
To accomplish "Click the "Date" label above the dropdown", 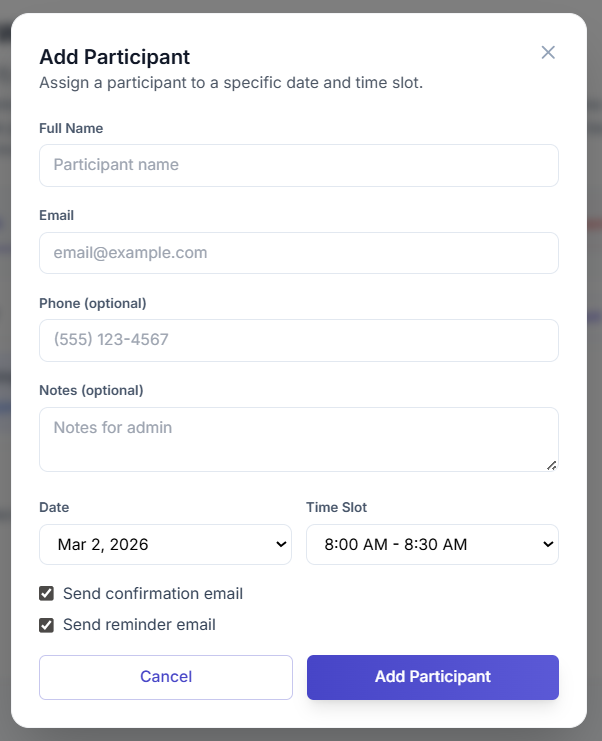I will (x=54, y=507).
